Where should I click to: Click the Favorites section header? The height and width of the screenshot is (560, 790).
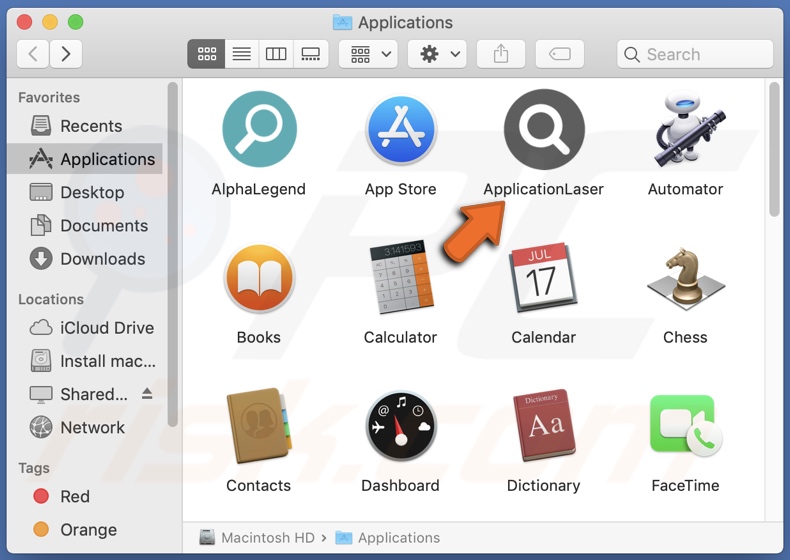tap(49, 97)
